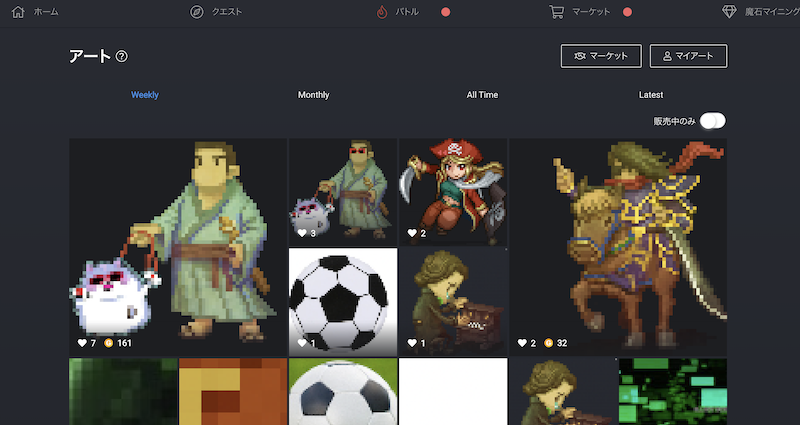Screen dimensions: 800x425
Task: Click the quest compass icon
Action: [x=196, y=12]
